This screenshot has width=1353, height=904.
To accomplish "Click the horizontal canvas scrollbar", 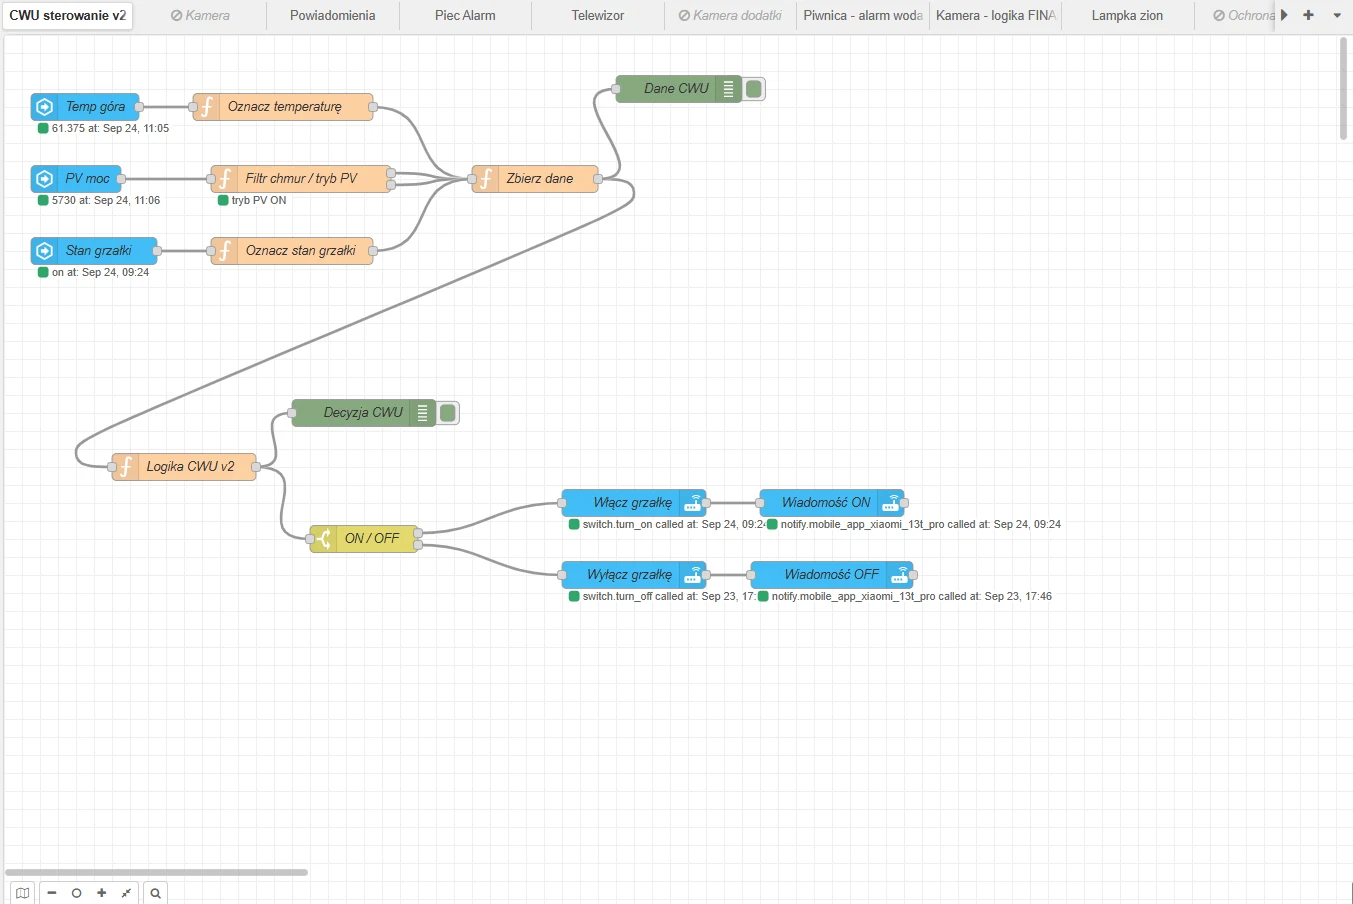I will tap(156, 872).
